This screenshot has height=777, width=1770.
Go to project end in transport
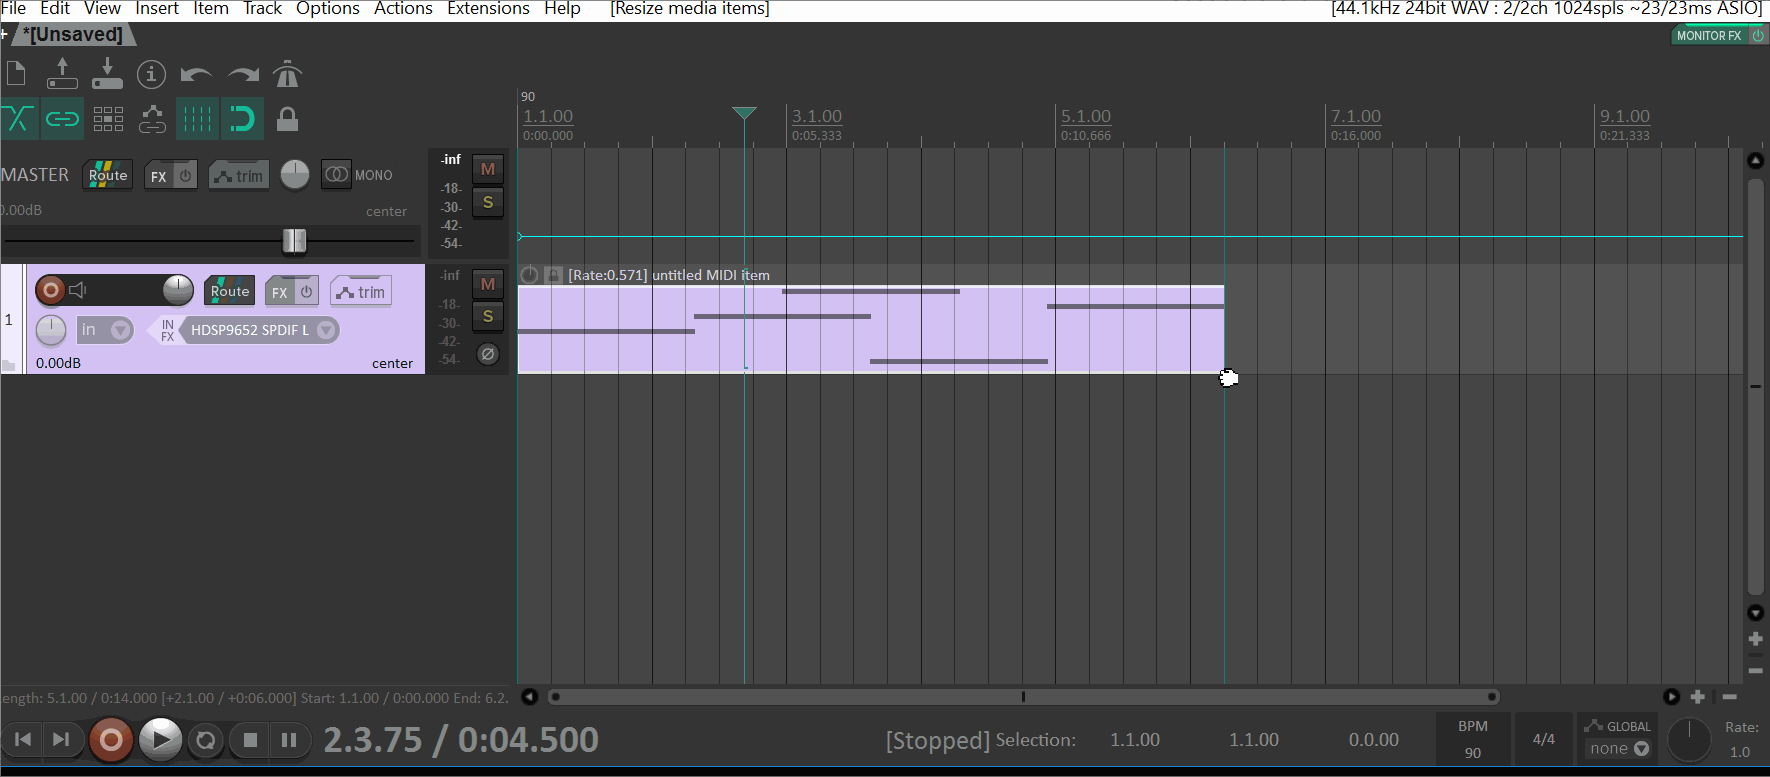(61, 740)
